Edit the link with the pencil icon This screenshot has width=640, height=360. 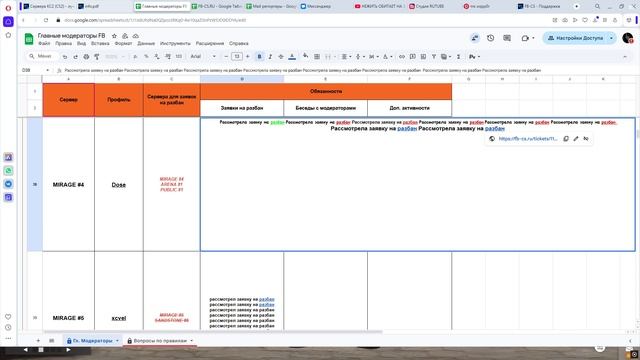tap(576, 139)
